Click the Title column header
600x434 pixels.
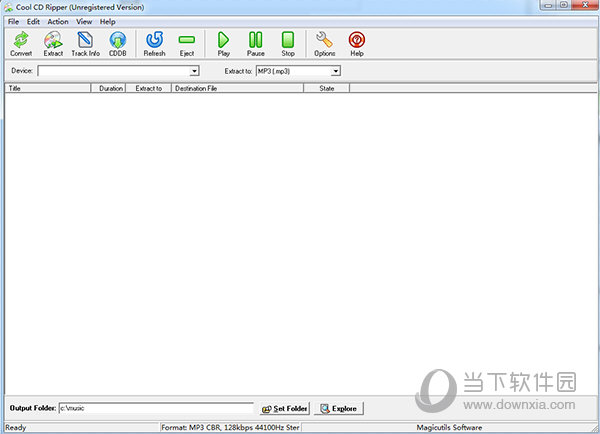click(x=48, y=88)
